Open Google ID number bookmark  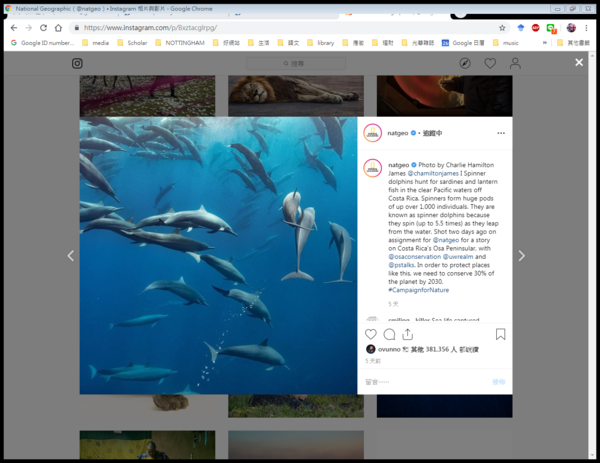42,43
